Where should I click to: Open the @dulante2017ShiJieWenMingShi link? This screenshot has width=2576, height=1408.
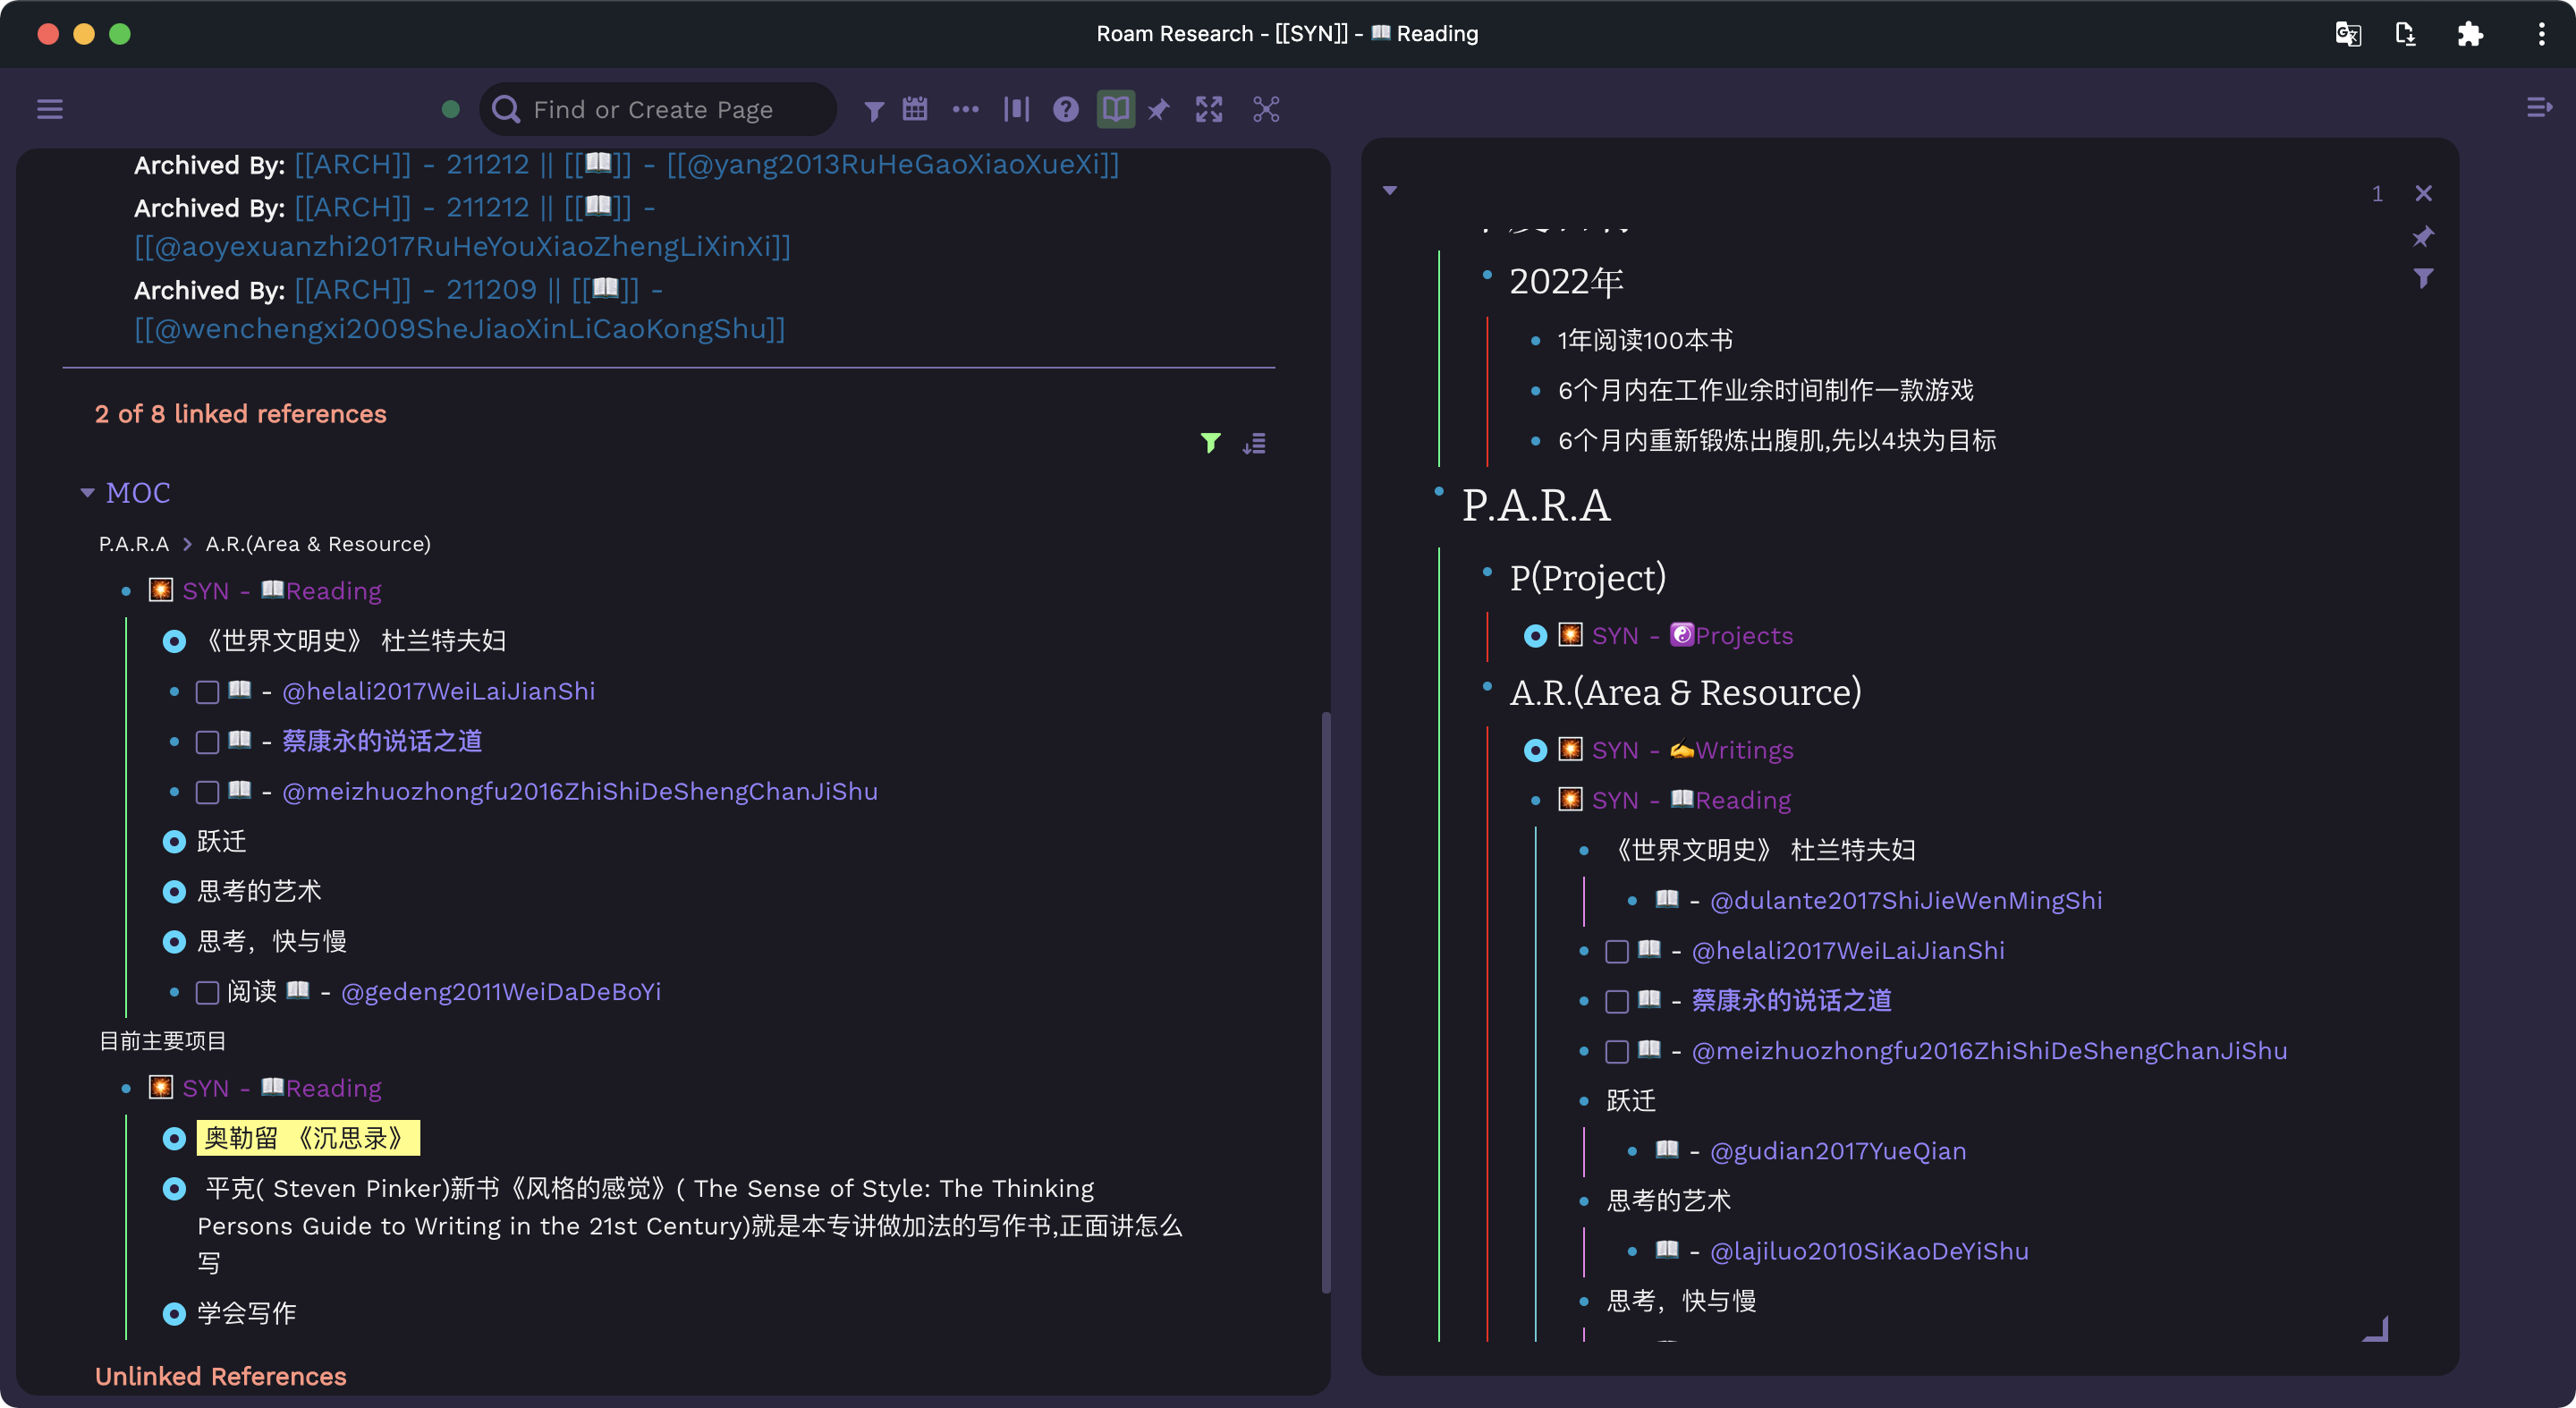click(1906, 900)
